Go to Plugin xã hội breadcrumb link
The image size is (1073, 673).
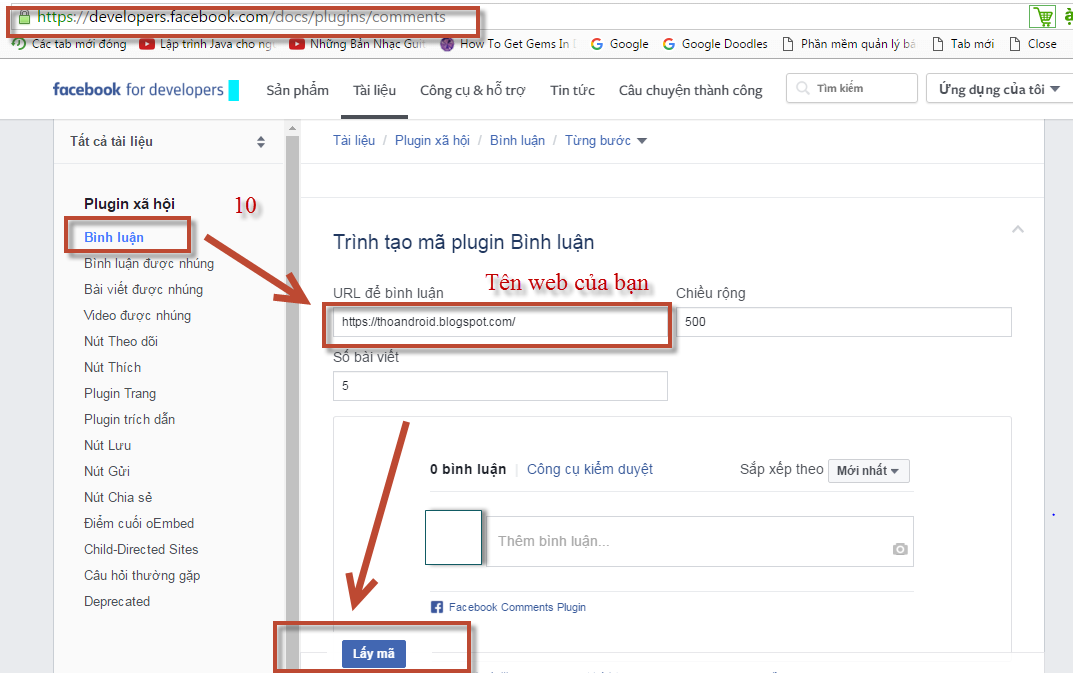coord(432,140)
